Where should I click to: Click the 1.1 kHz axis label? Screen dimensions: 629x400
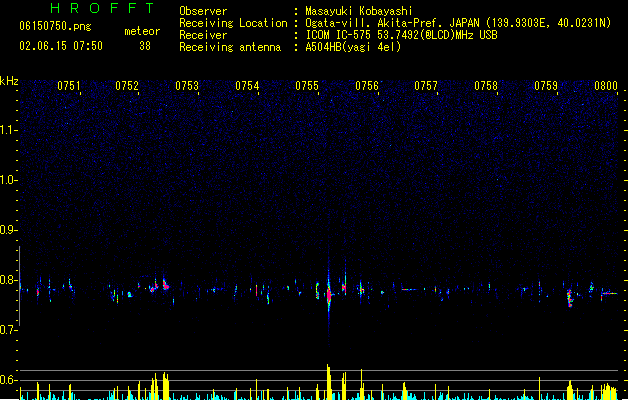point(8,130)
